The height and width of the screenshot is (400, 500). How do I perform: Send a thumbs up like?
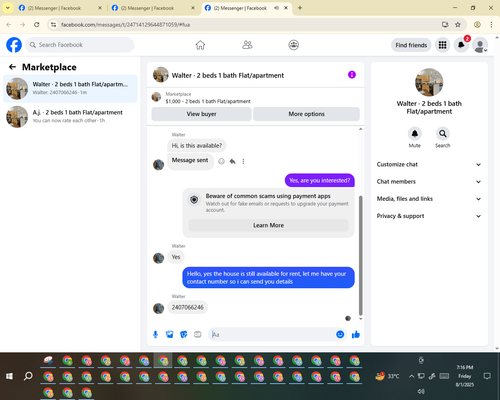(356, 334)
